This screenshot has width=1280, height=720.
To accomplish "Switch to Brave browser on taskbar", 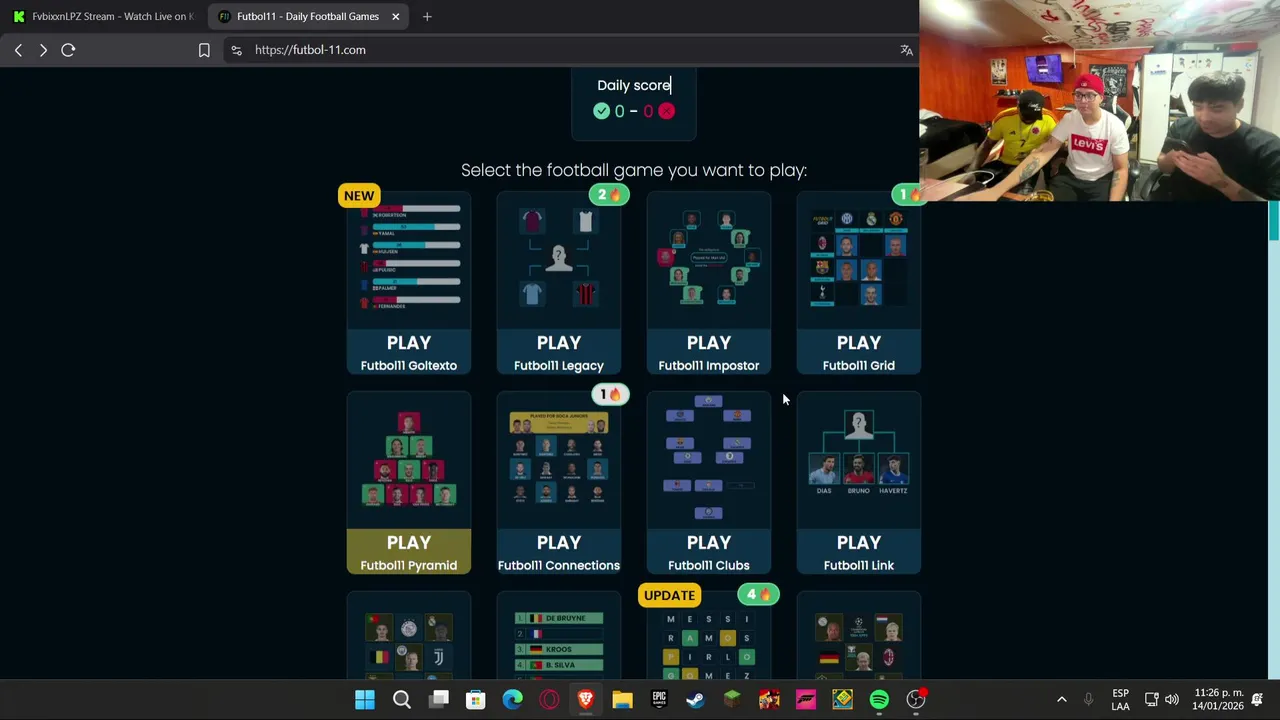I will tap(586, 699).
